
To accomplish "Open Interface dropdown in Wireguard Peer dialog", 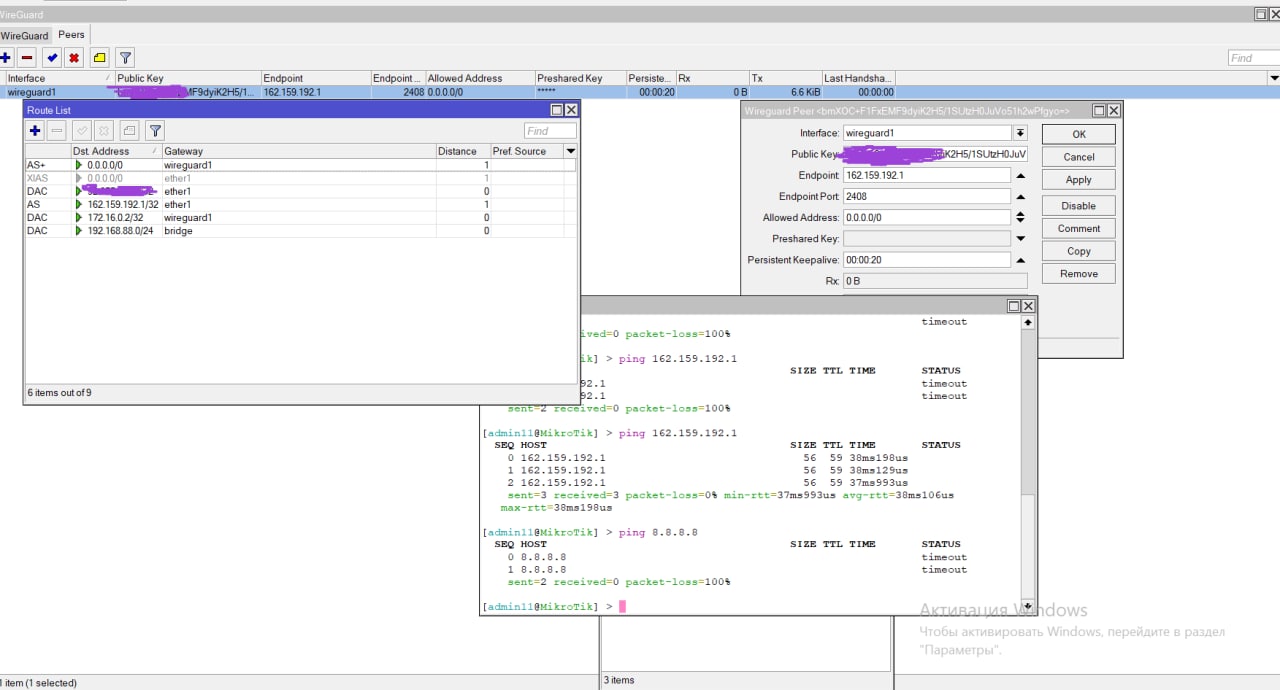I will pos(1020,133).
